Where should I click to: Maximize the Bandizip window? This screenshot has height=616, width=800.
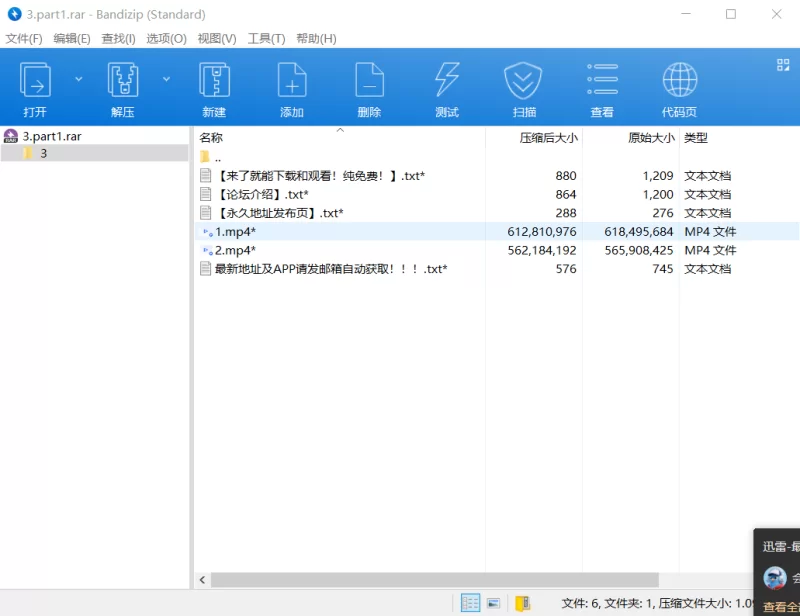(x=731, y=14)
